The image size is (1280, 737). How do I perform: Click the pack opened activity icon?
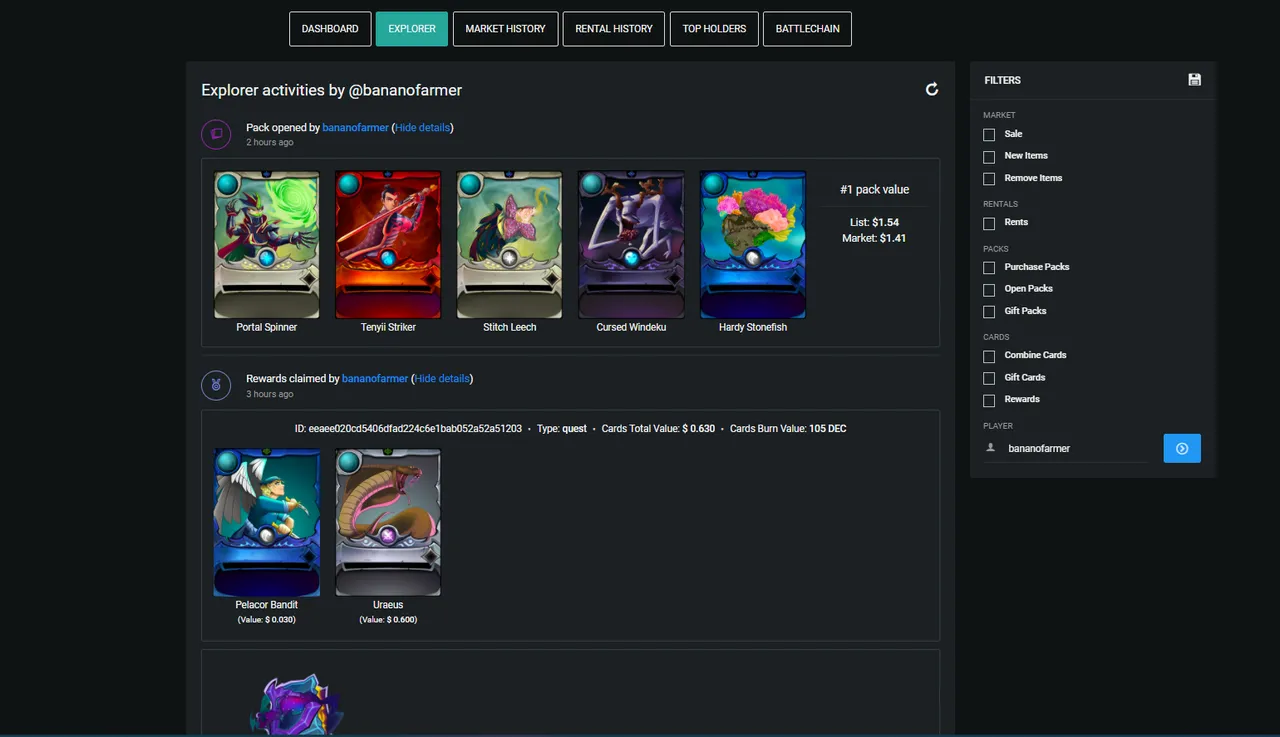(216, 134)
